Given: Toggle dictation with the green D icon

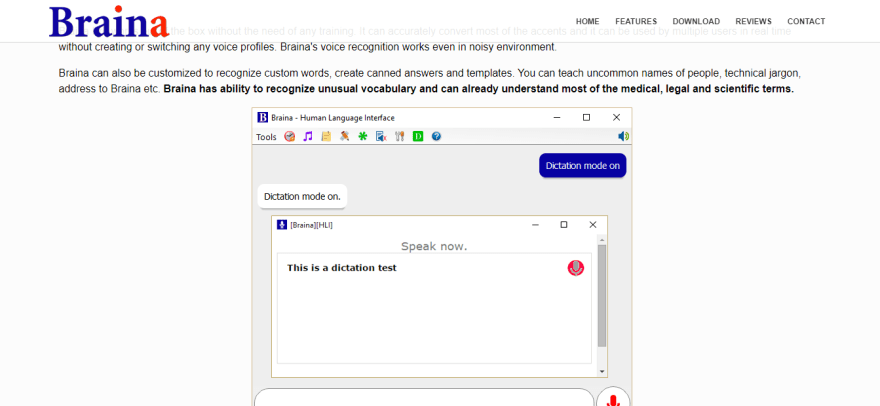Looking at the screenshot, I should [418, 136].
